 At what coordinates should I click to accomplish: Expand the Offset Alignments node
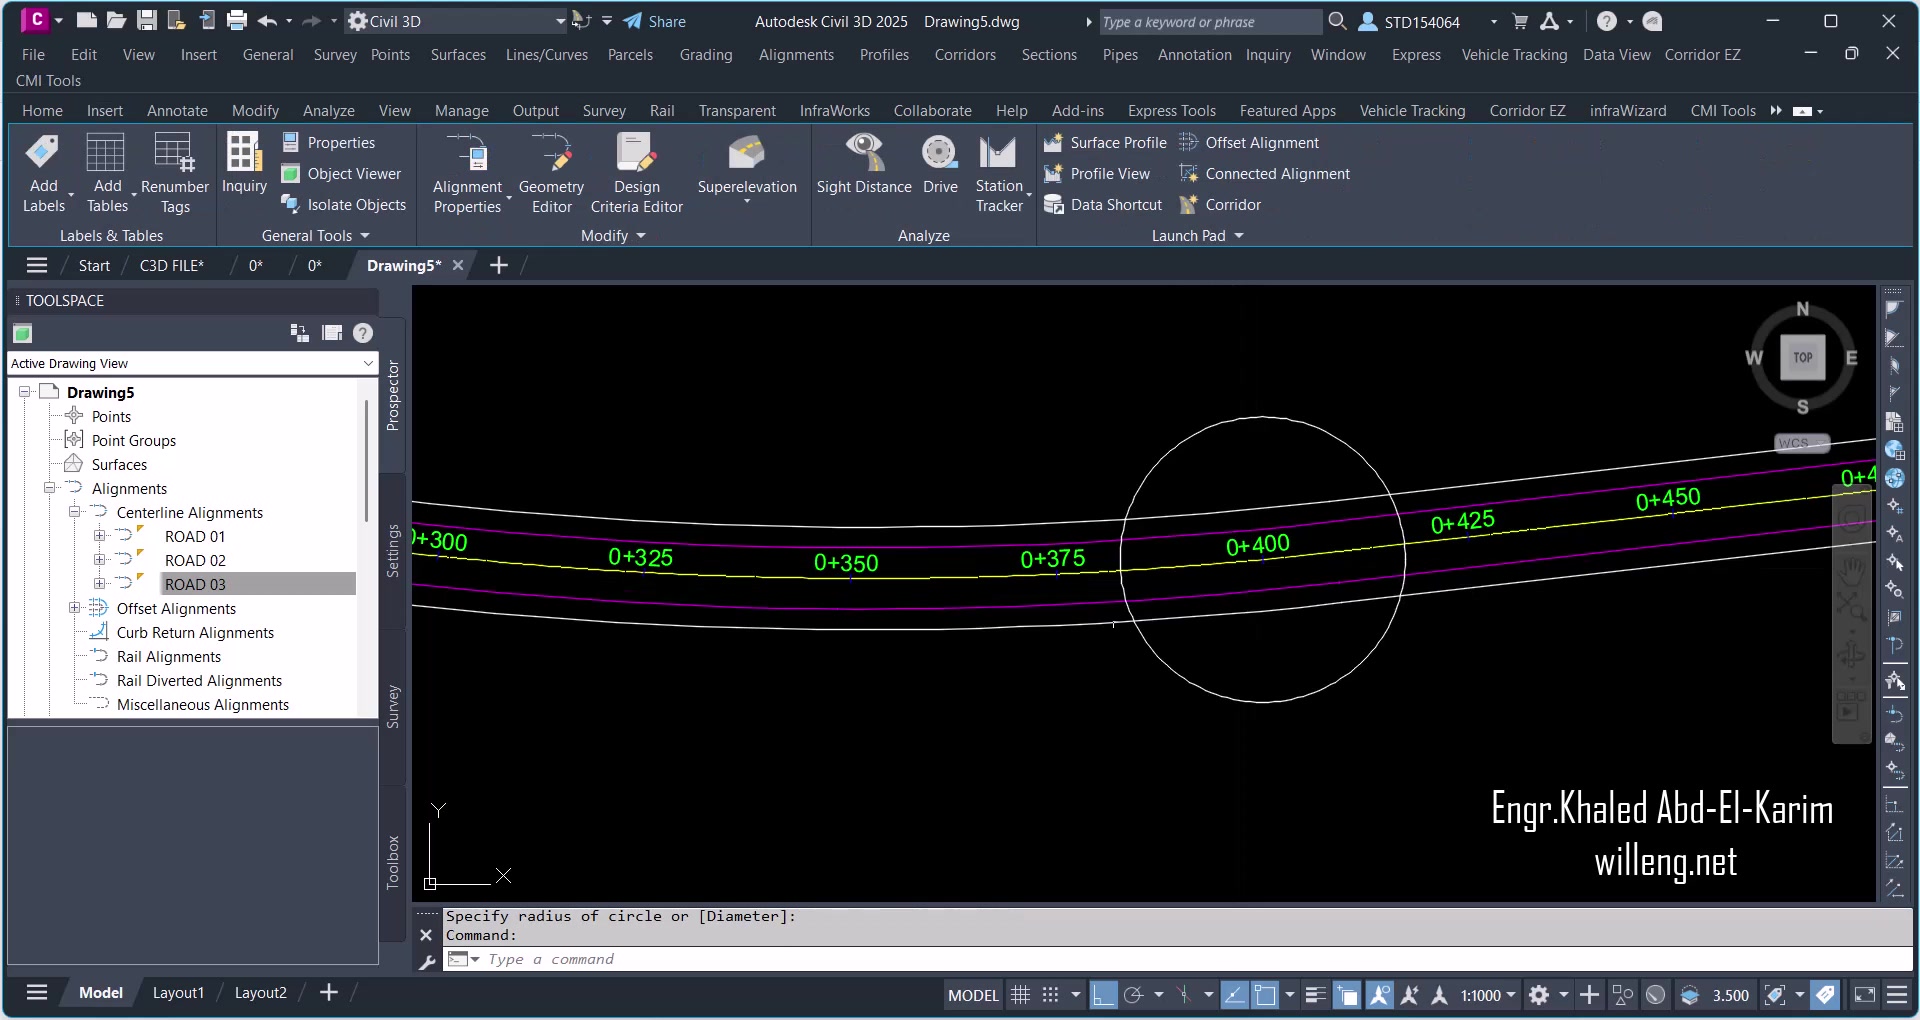tap(74, 608)
